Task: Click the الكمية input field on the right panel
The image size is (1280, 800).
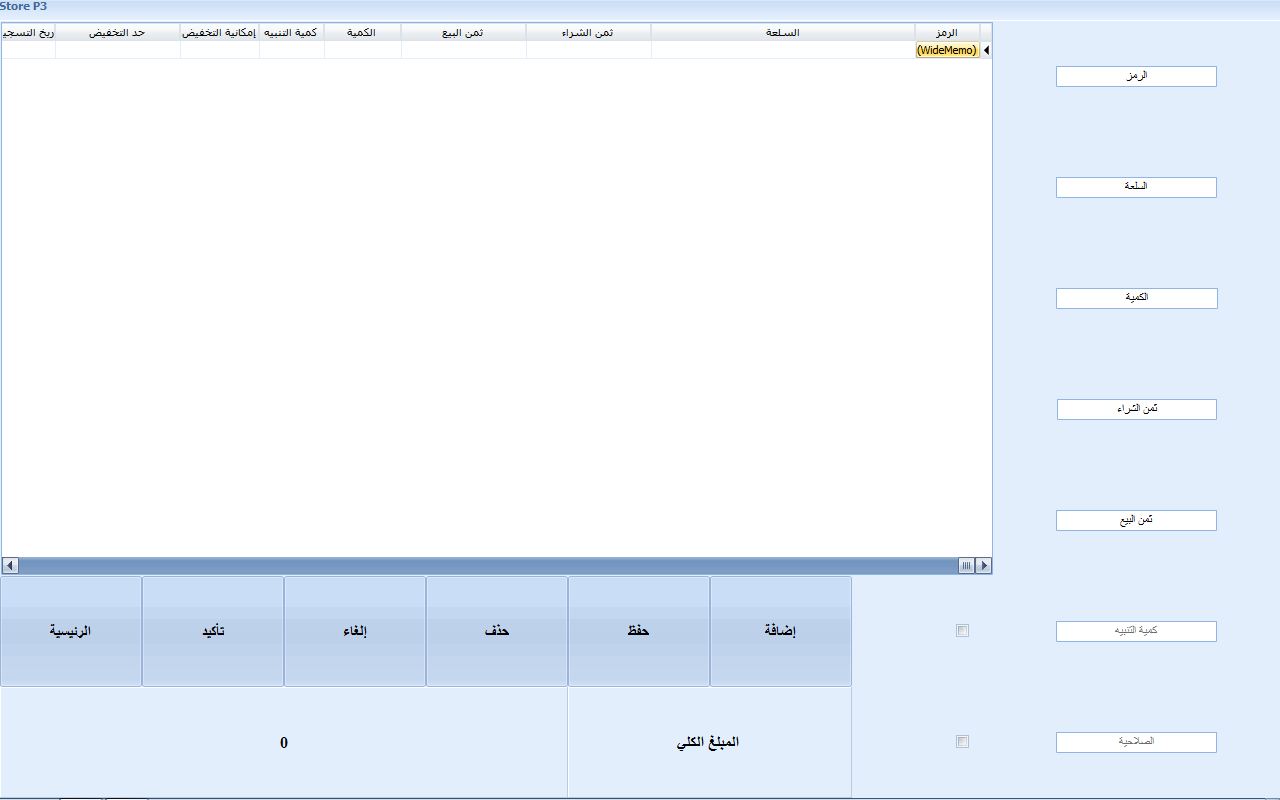Action: tap(1136, 298)
